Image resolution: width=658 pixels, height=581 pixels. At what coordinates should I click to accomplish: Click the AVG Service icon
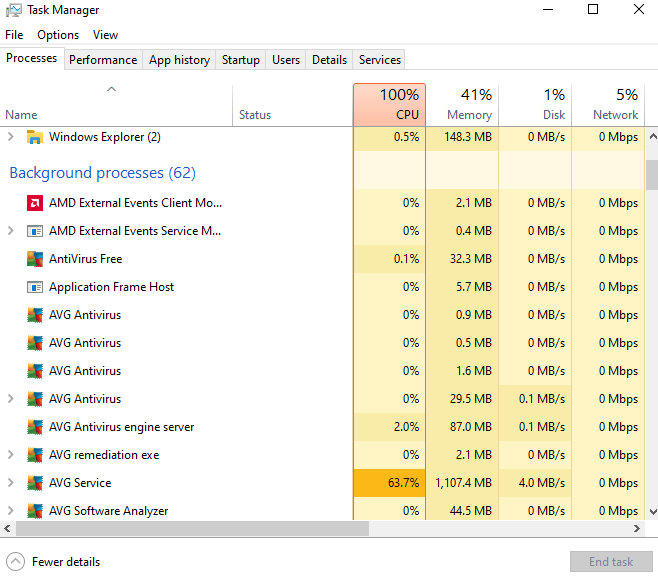point(35,483)
